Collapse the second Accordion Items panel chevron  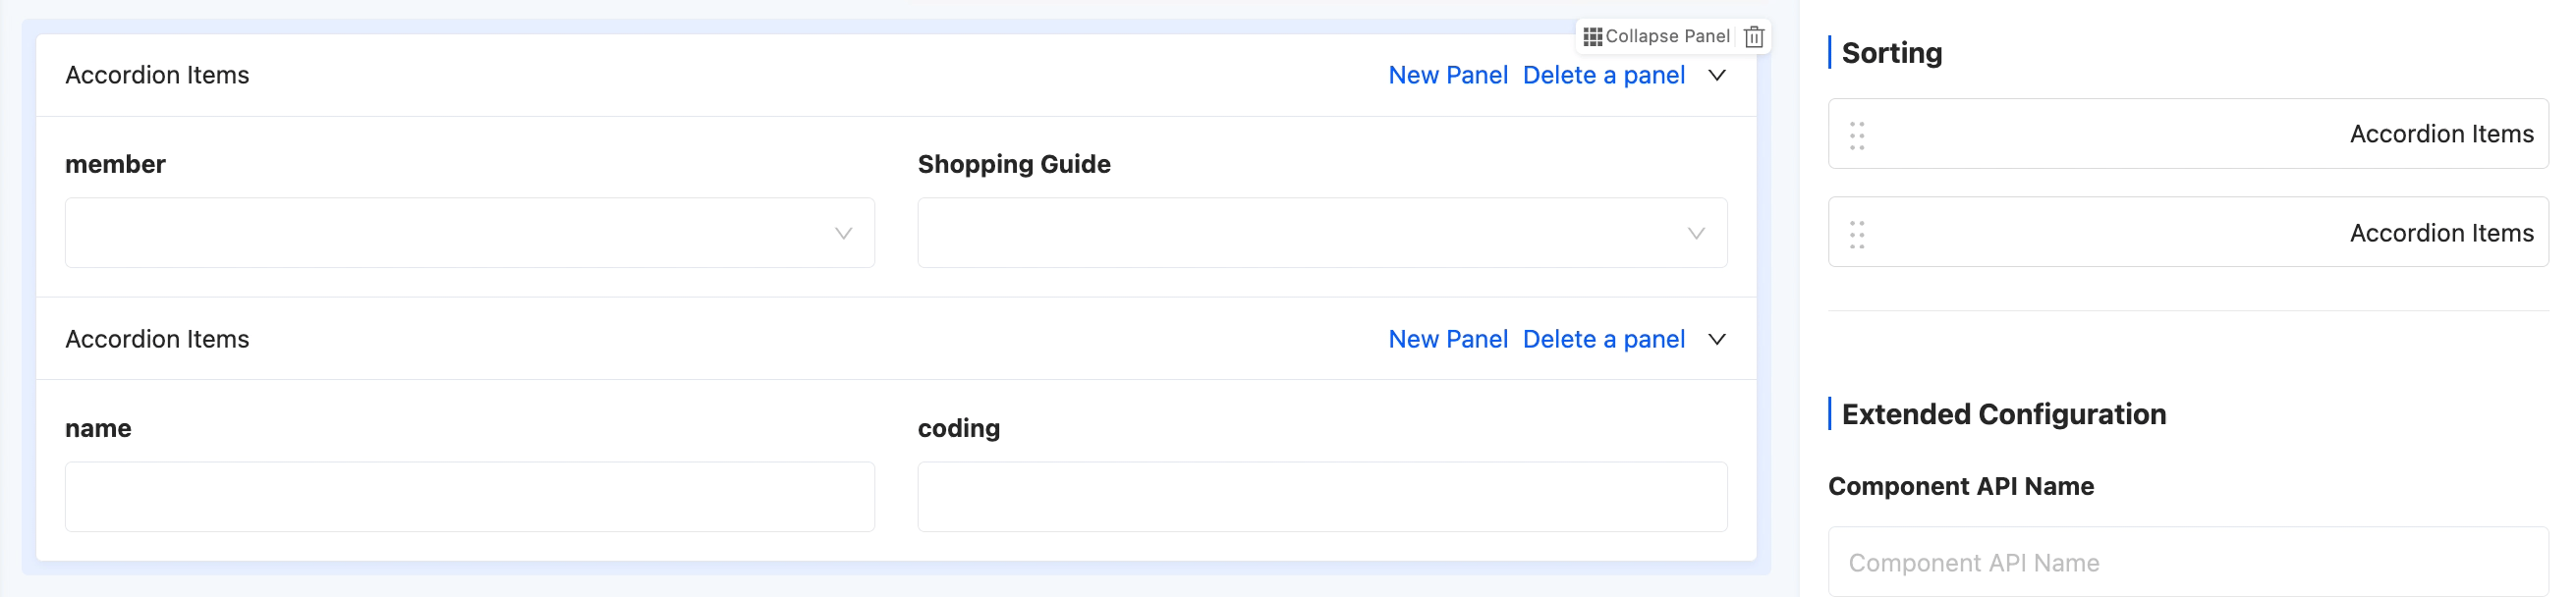(1717, 340)
